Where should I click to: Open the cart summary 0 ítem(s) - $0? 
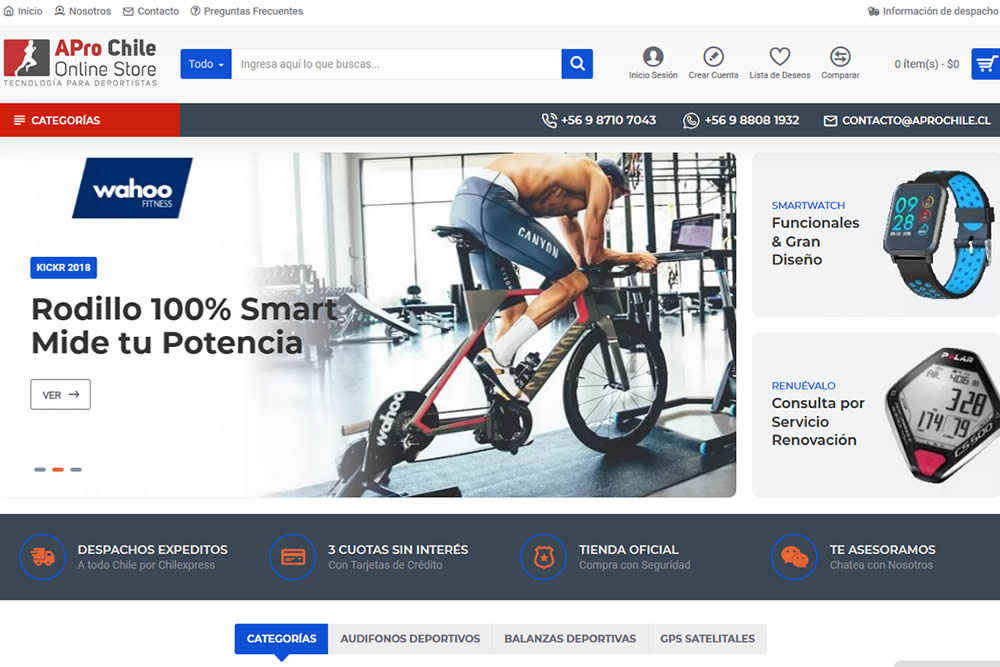[x=926, y=64]
